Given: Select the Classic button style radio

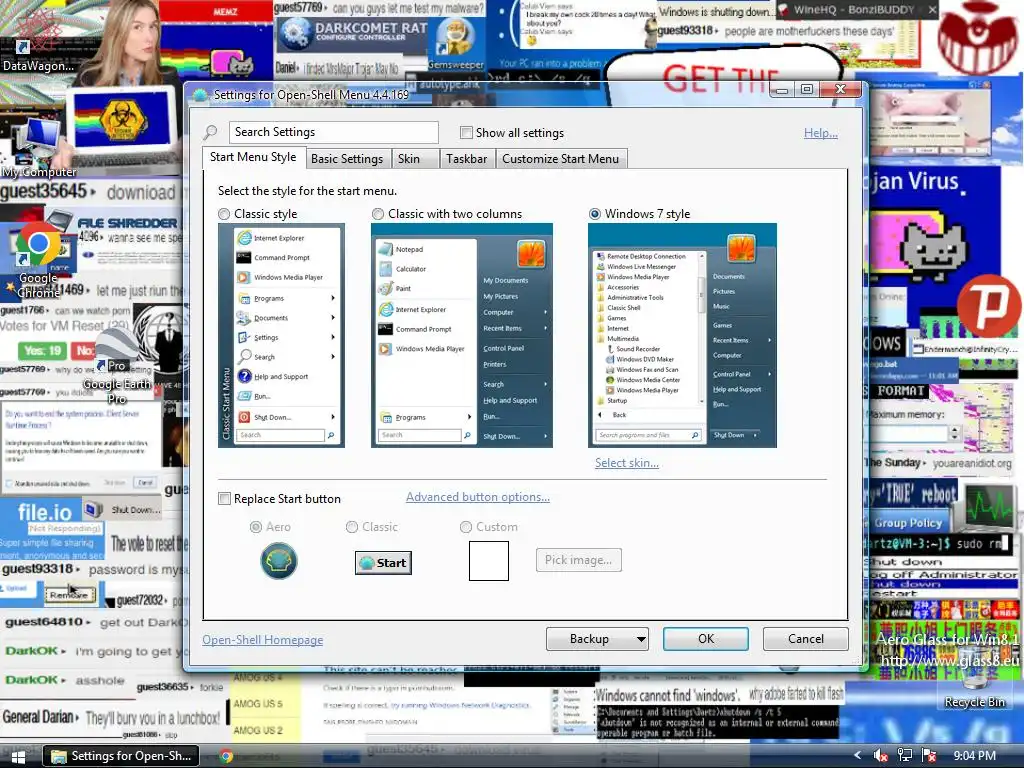Looking at the screenshot, I should [352, 527].
